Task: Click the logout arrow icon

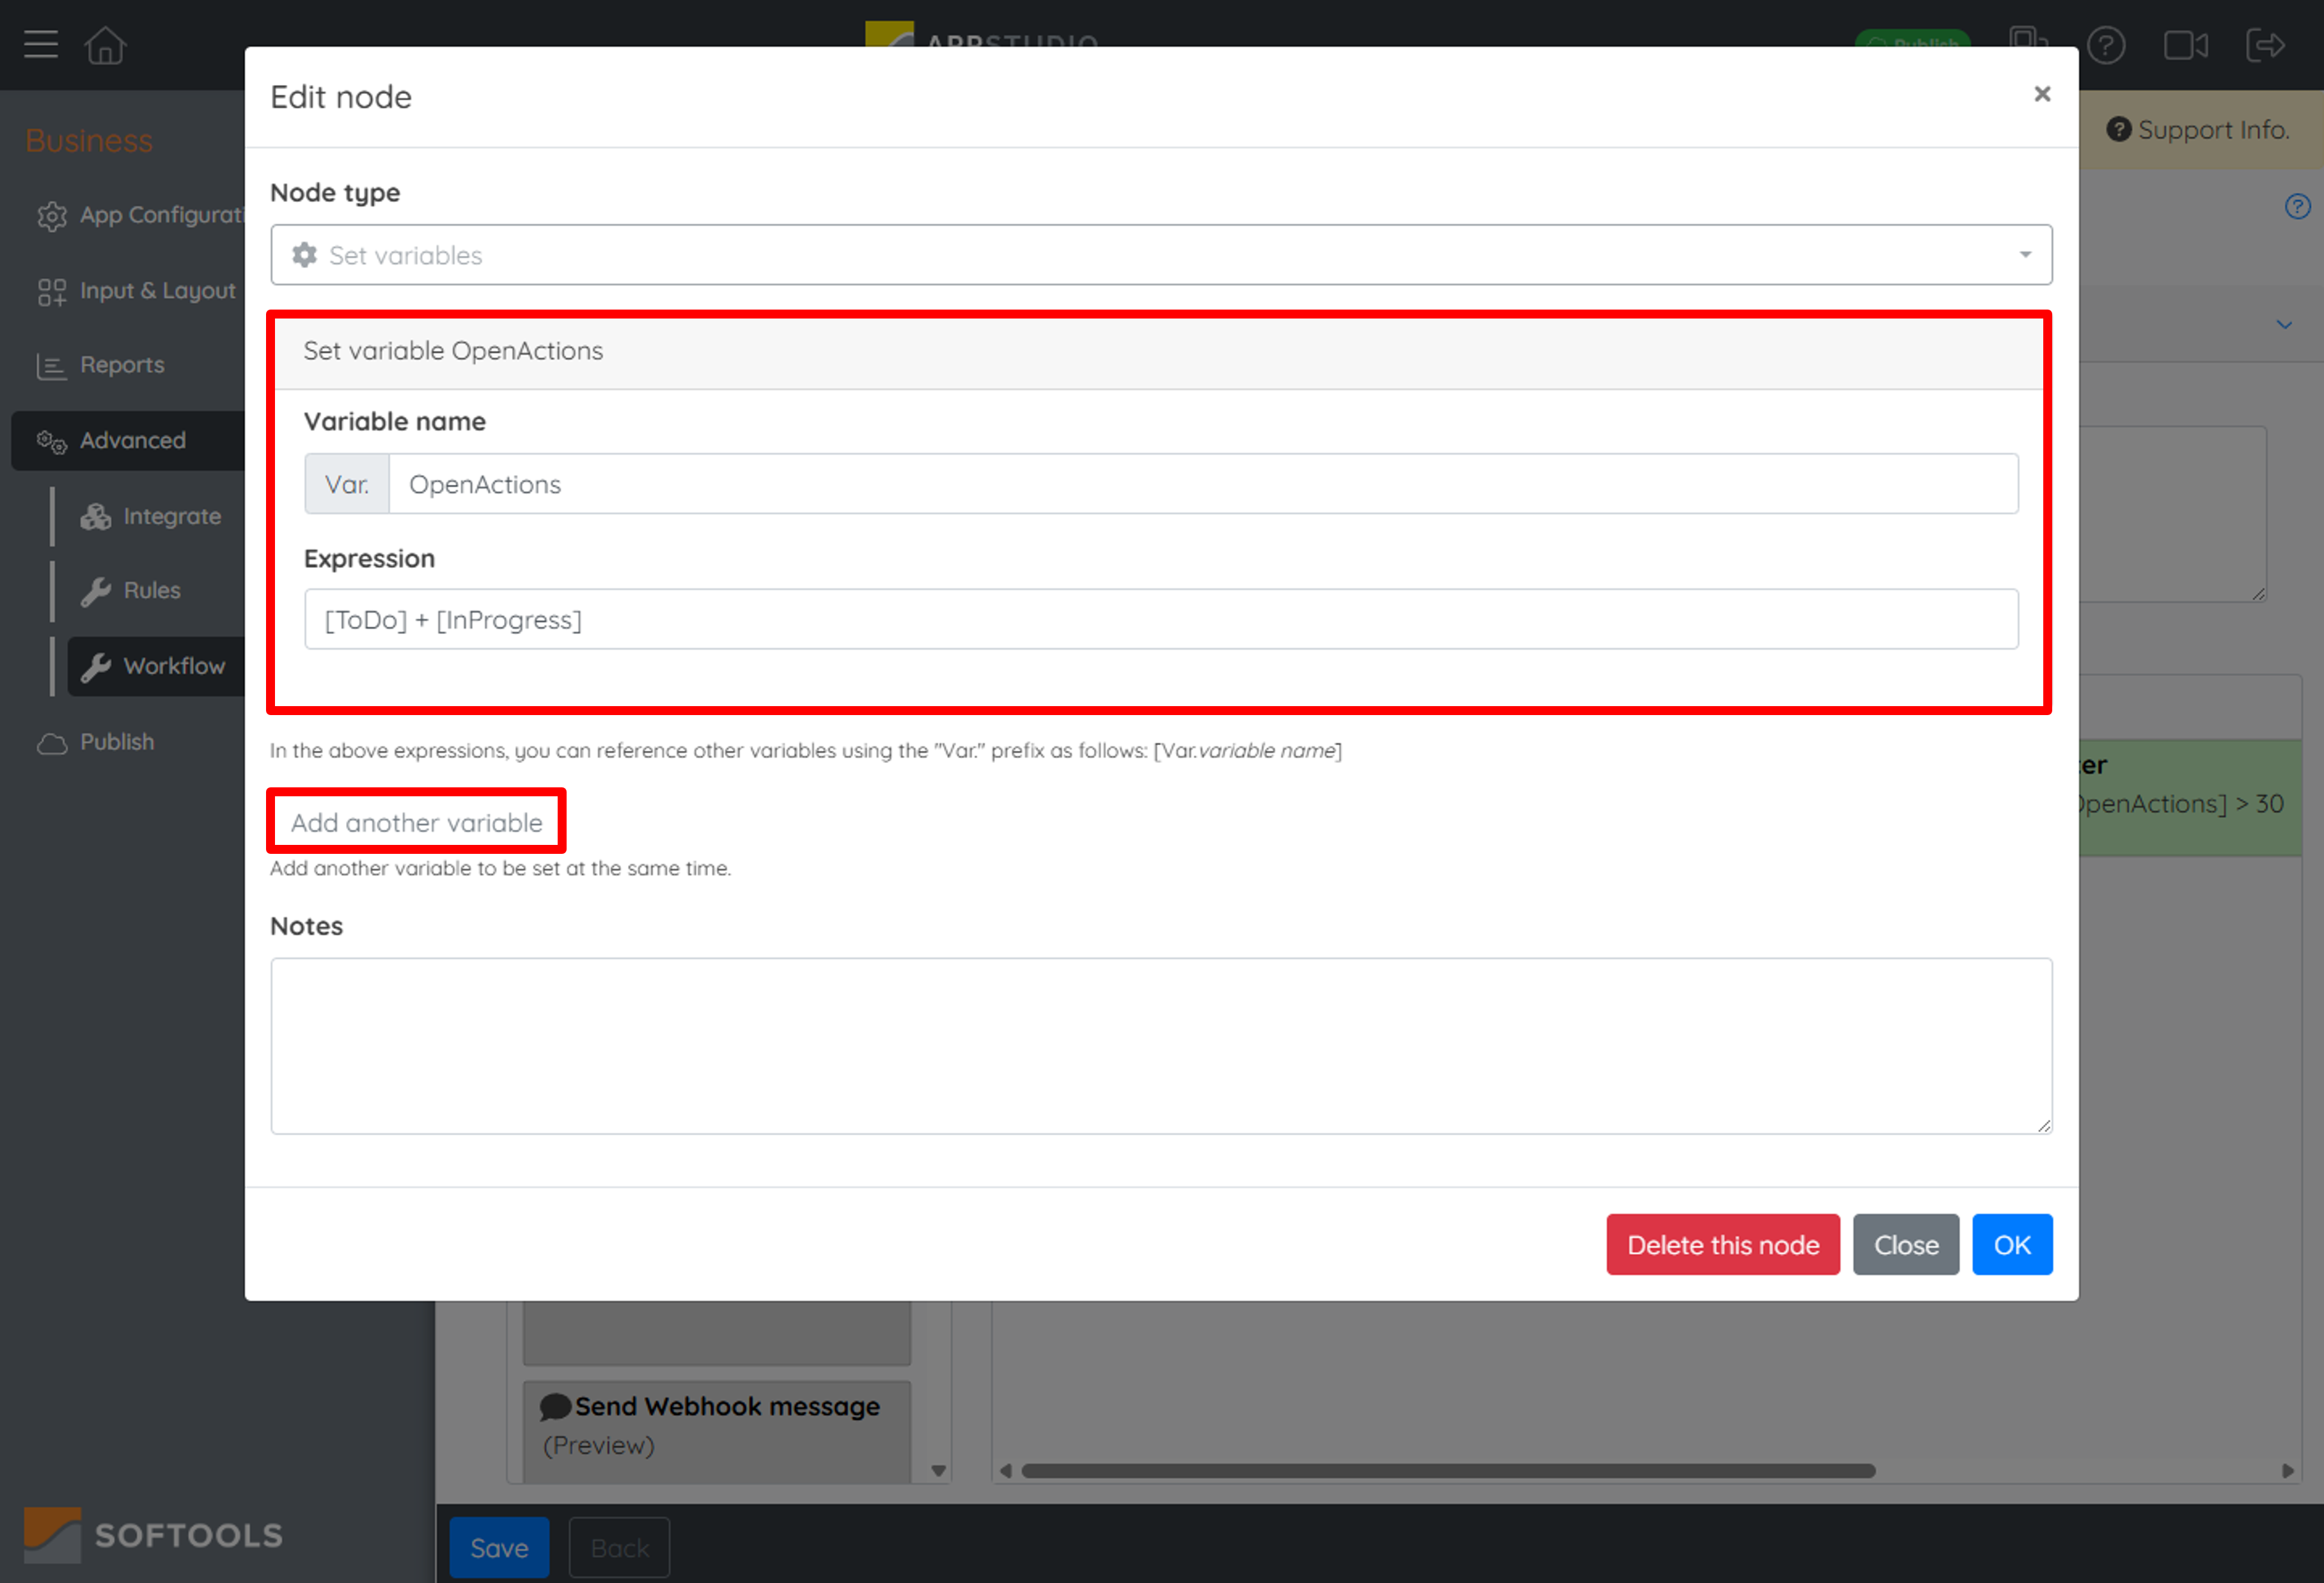Action: coord(2265,45)
